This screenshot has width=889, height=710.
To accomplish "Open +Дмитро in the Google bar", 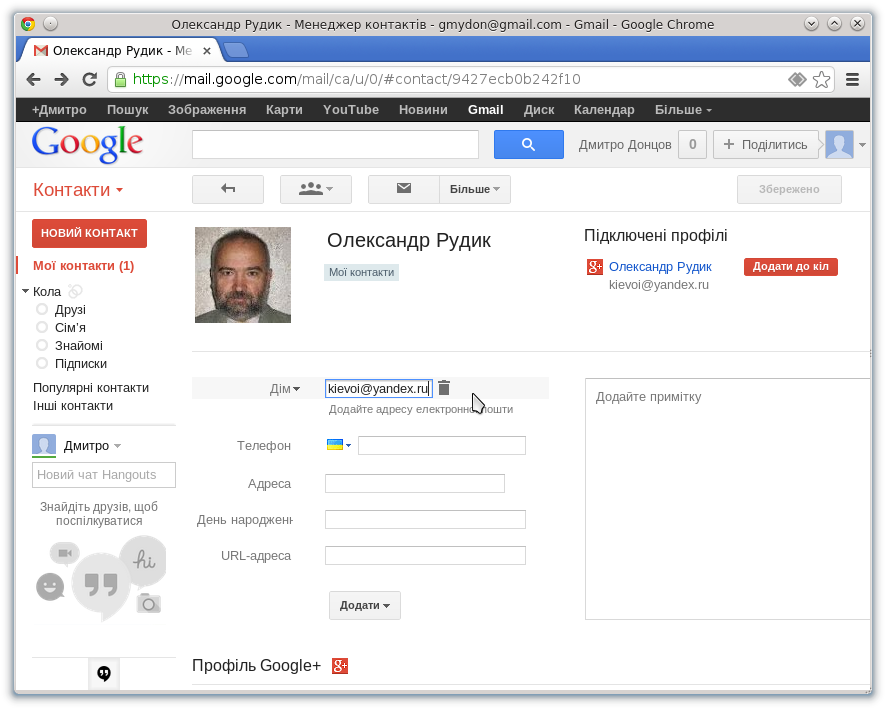I will 59,110.
